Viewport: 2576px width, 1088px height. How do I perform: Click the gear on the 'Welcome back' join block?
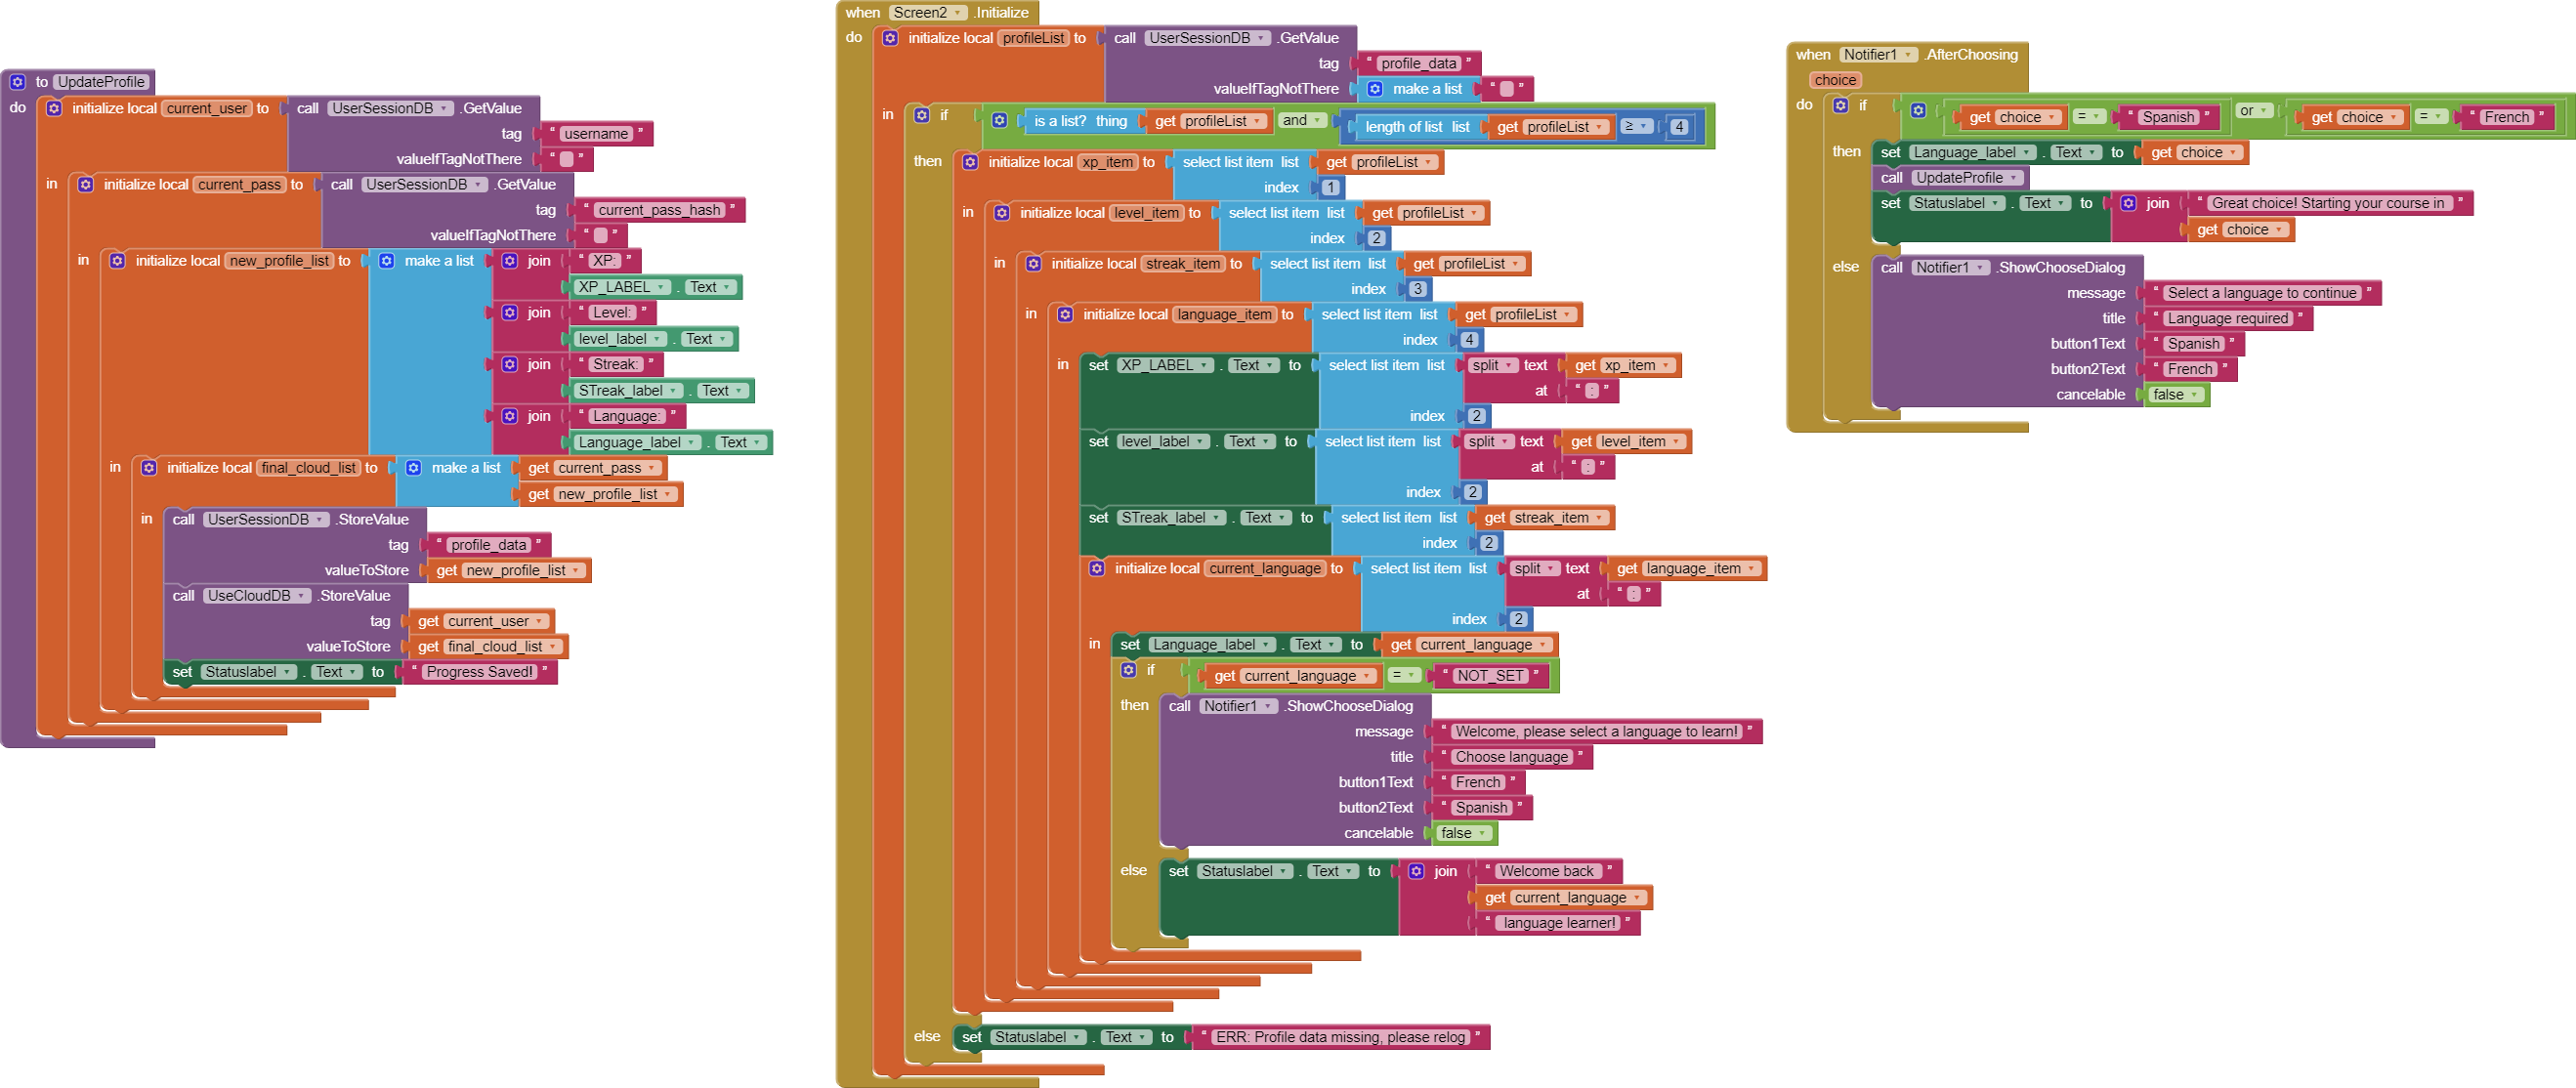(1416, 872)
